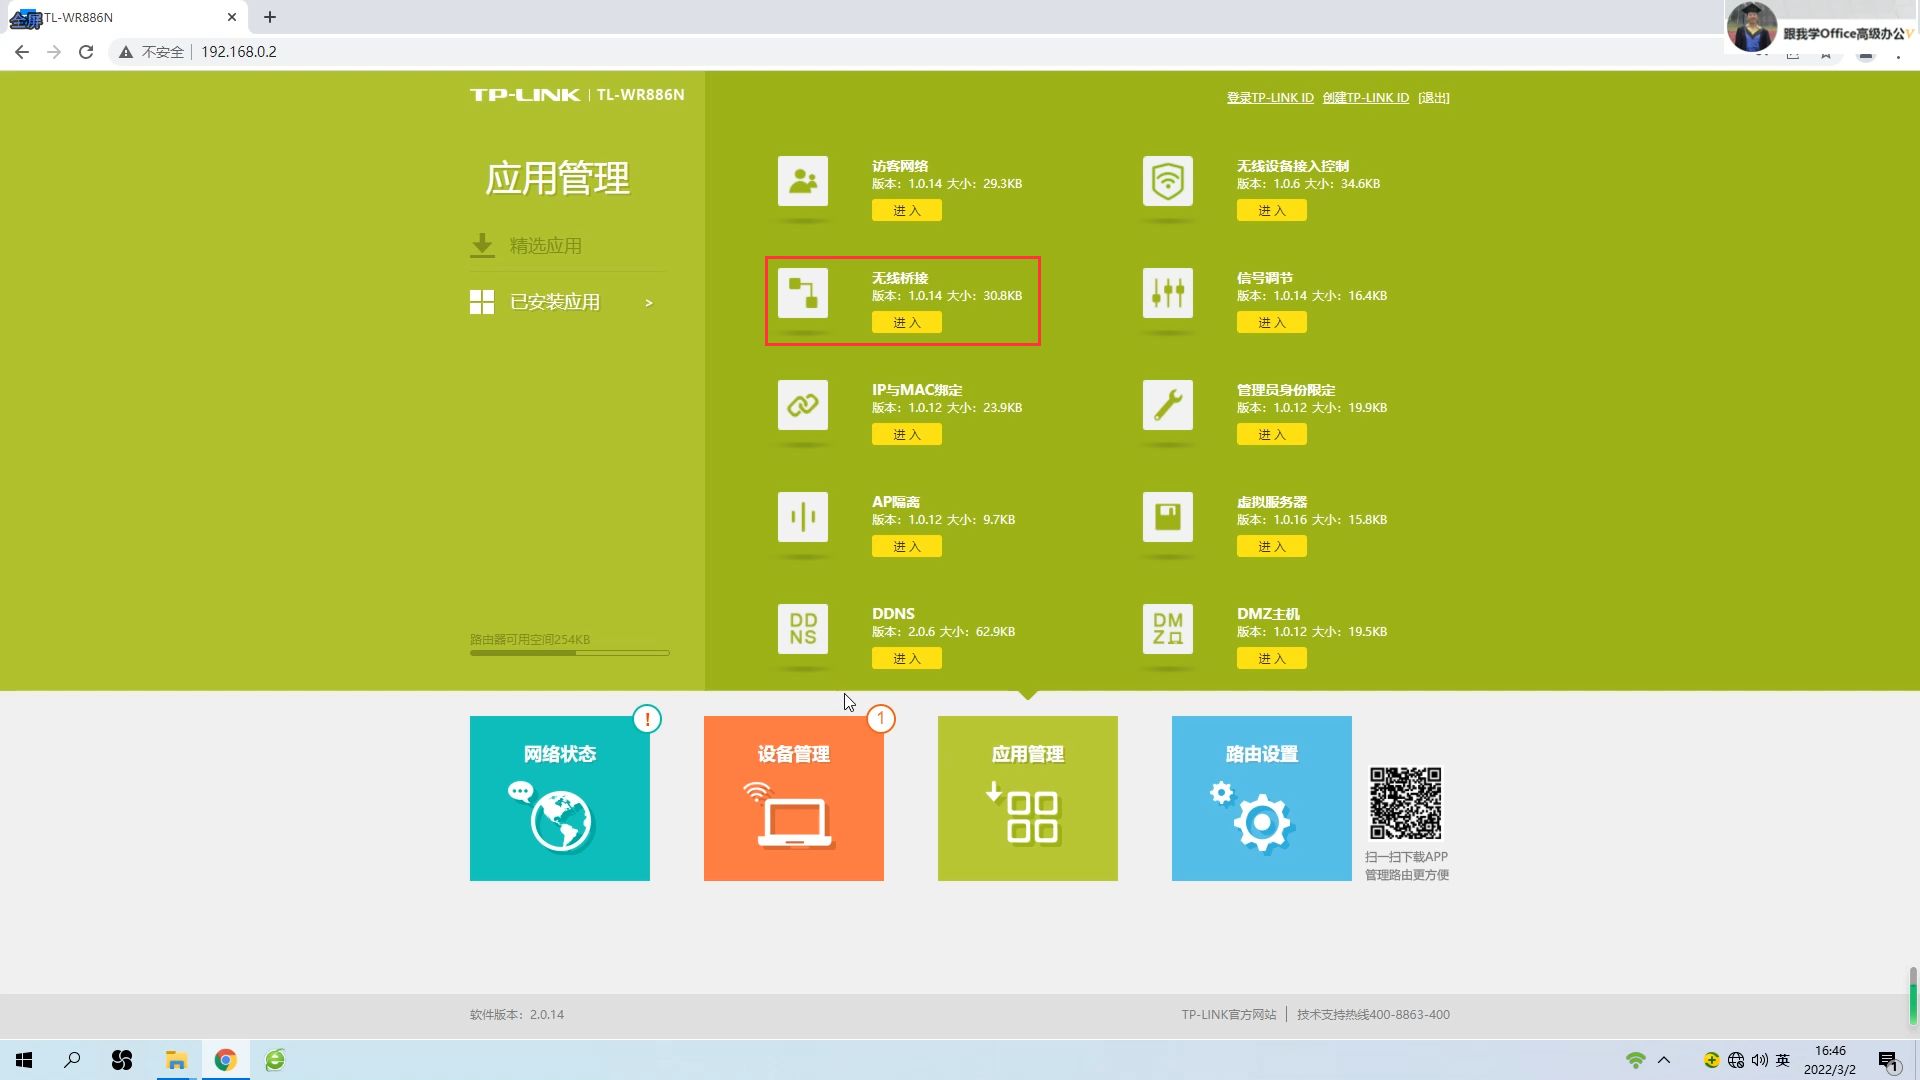1920x1080 pixels.
Task: Open the Windows Start menu
Action: coord(24,1060)
